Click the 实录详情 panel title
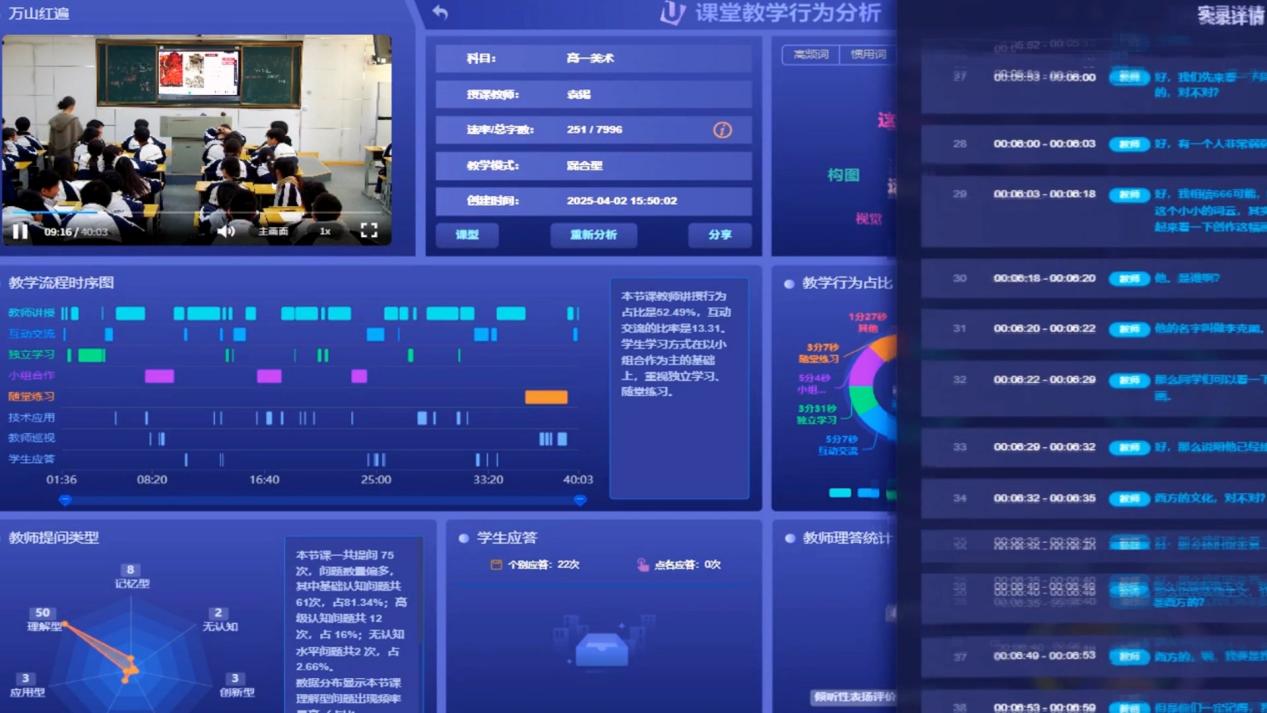Viewport: 1267px width, 713px height. (1231, 15)
